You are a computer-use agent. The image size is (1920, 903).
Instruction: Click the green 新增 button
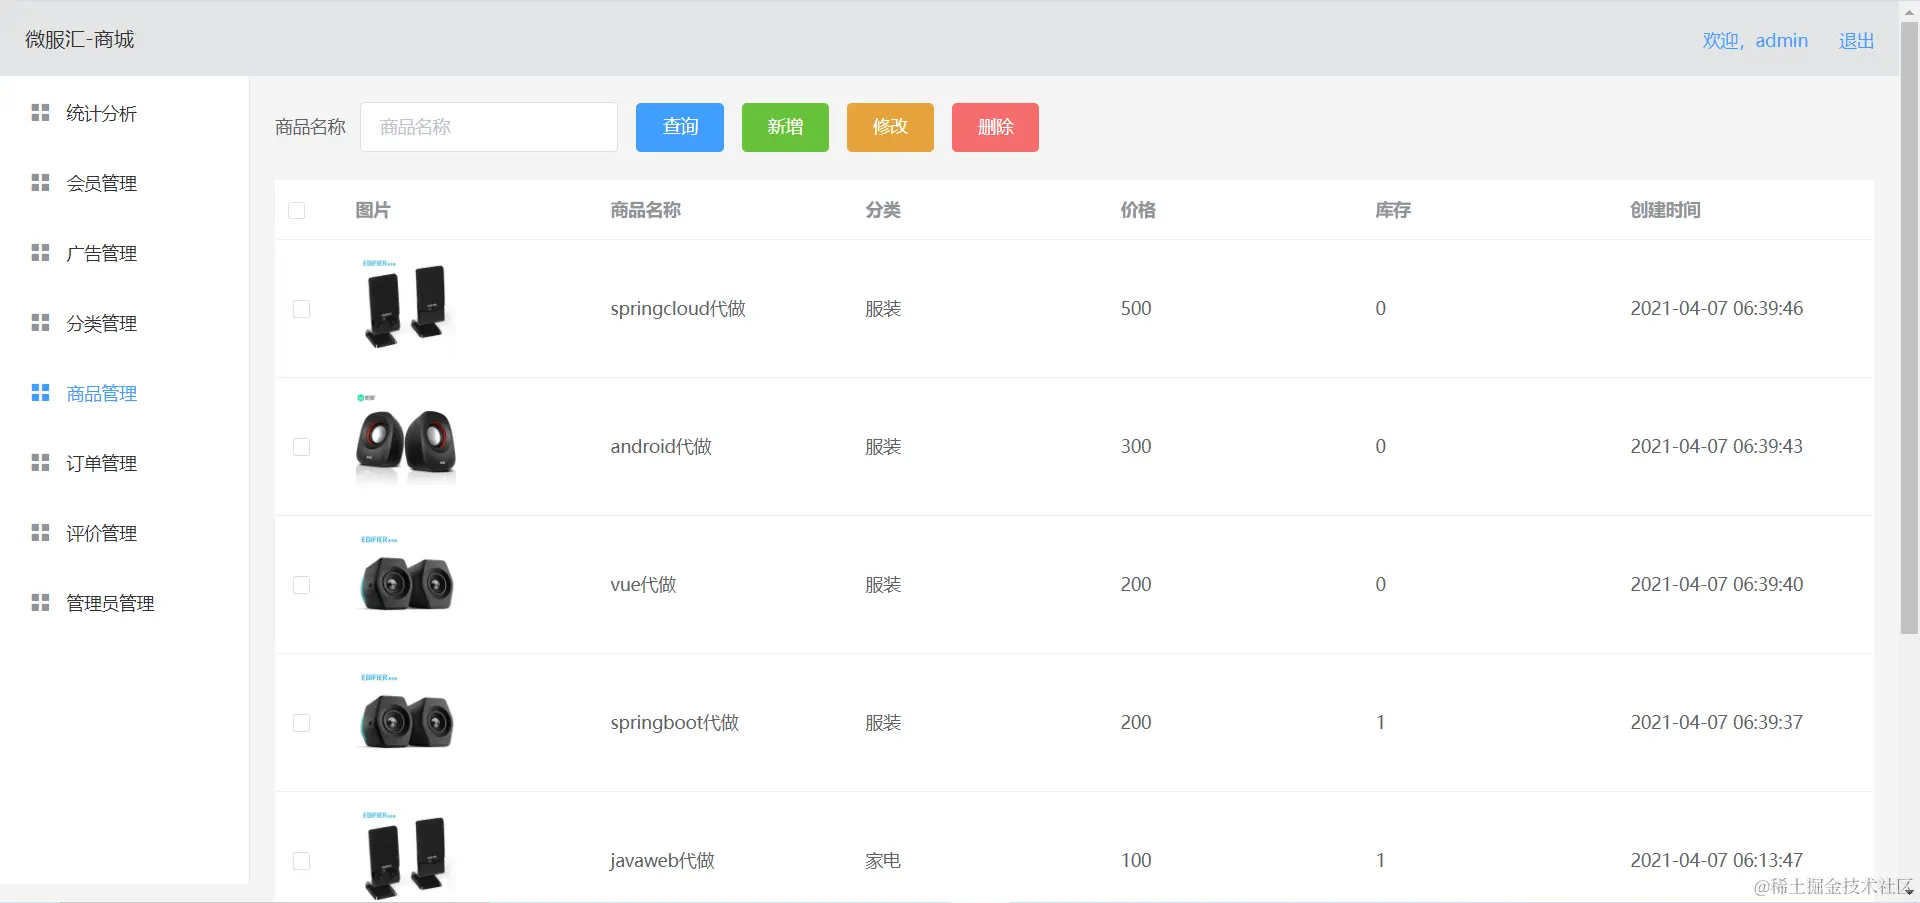click(x=785, y=127)
